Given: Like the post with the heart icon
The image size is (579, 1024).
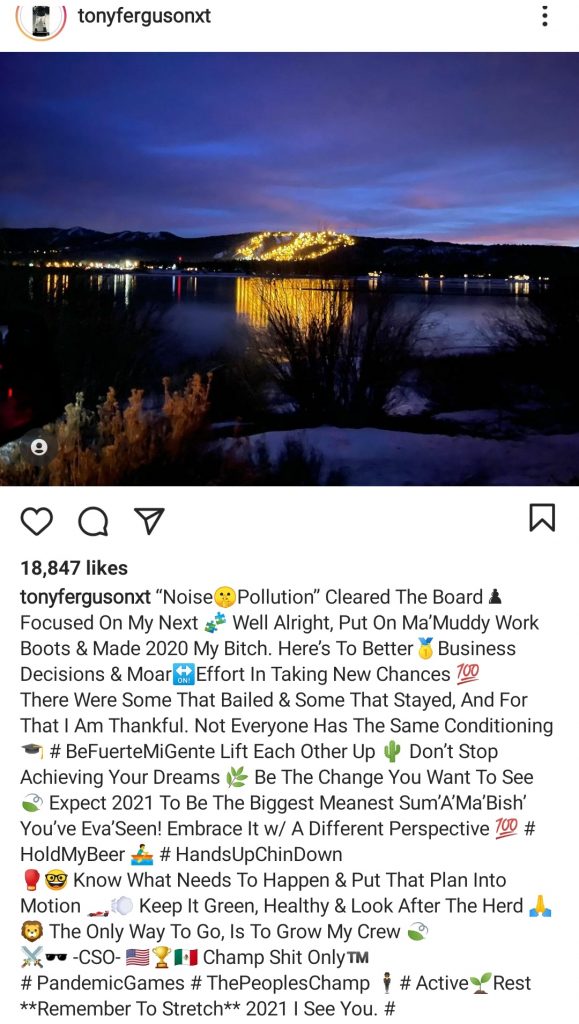Looking at the screenshot, I should 37,520.
